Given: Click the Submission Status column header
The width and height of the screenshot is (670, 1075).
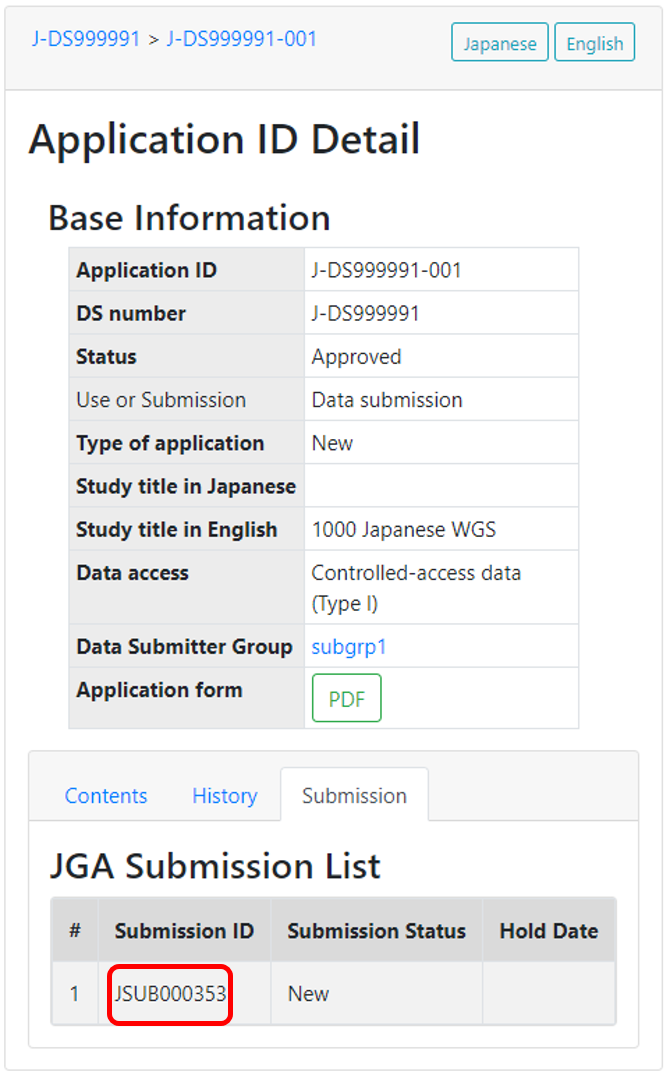Looking at the screenshot, I should [376, 931].
